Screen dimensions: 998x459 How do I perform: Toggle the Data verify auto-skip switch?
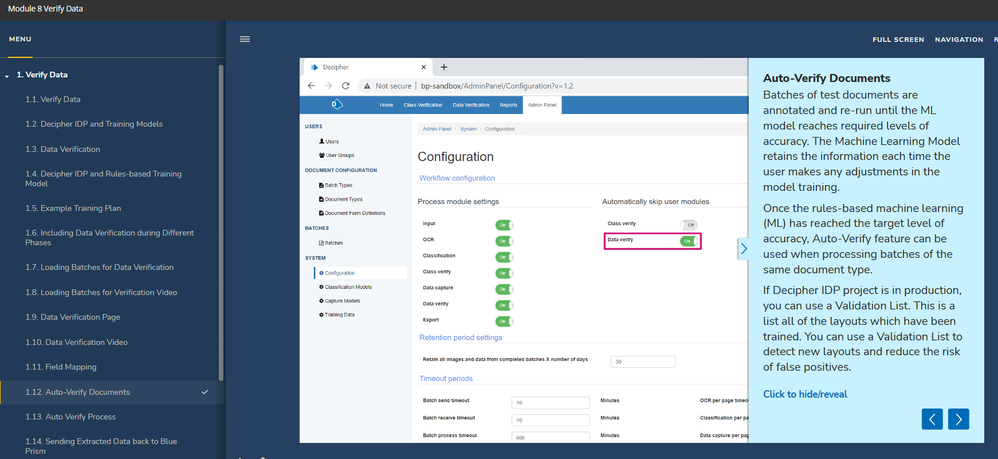click(x=689, y=241)
